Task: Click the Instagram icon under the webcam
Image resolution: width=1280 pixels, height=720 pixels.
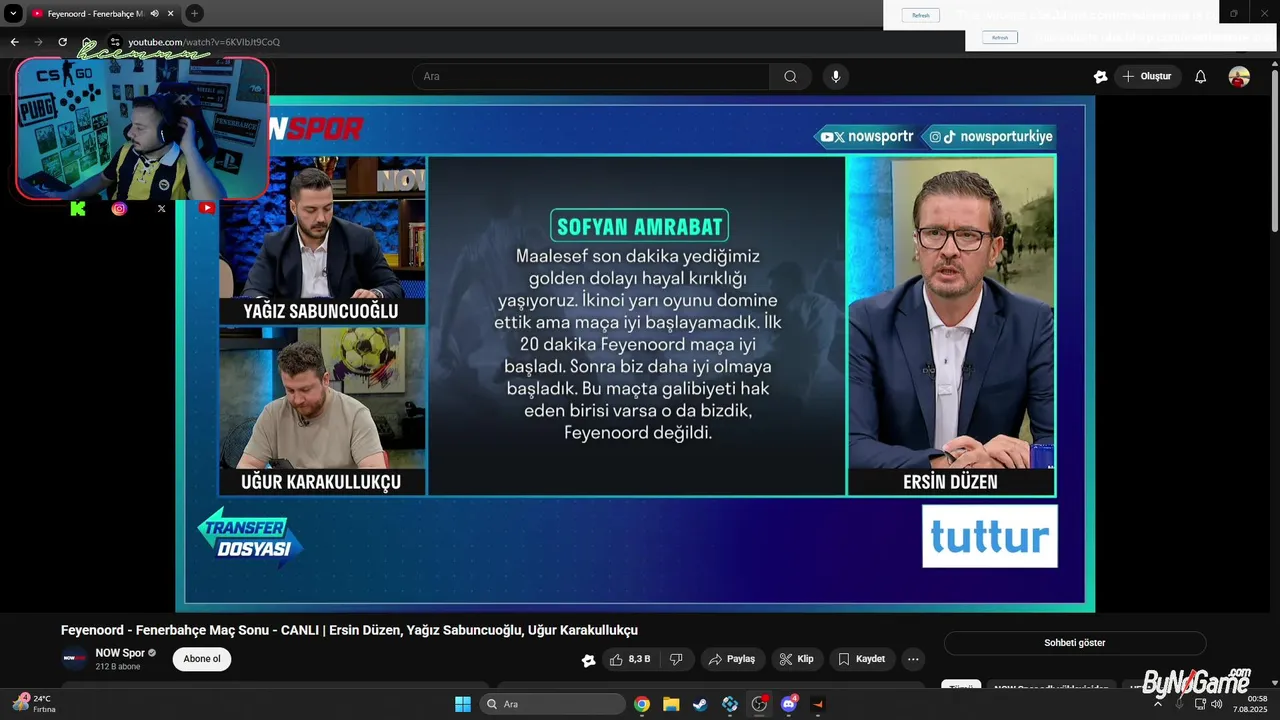Action: tap(119, 208)
